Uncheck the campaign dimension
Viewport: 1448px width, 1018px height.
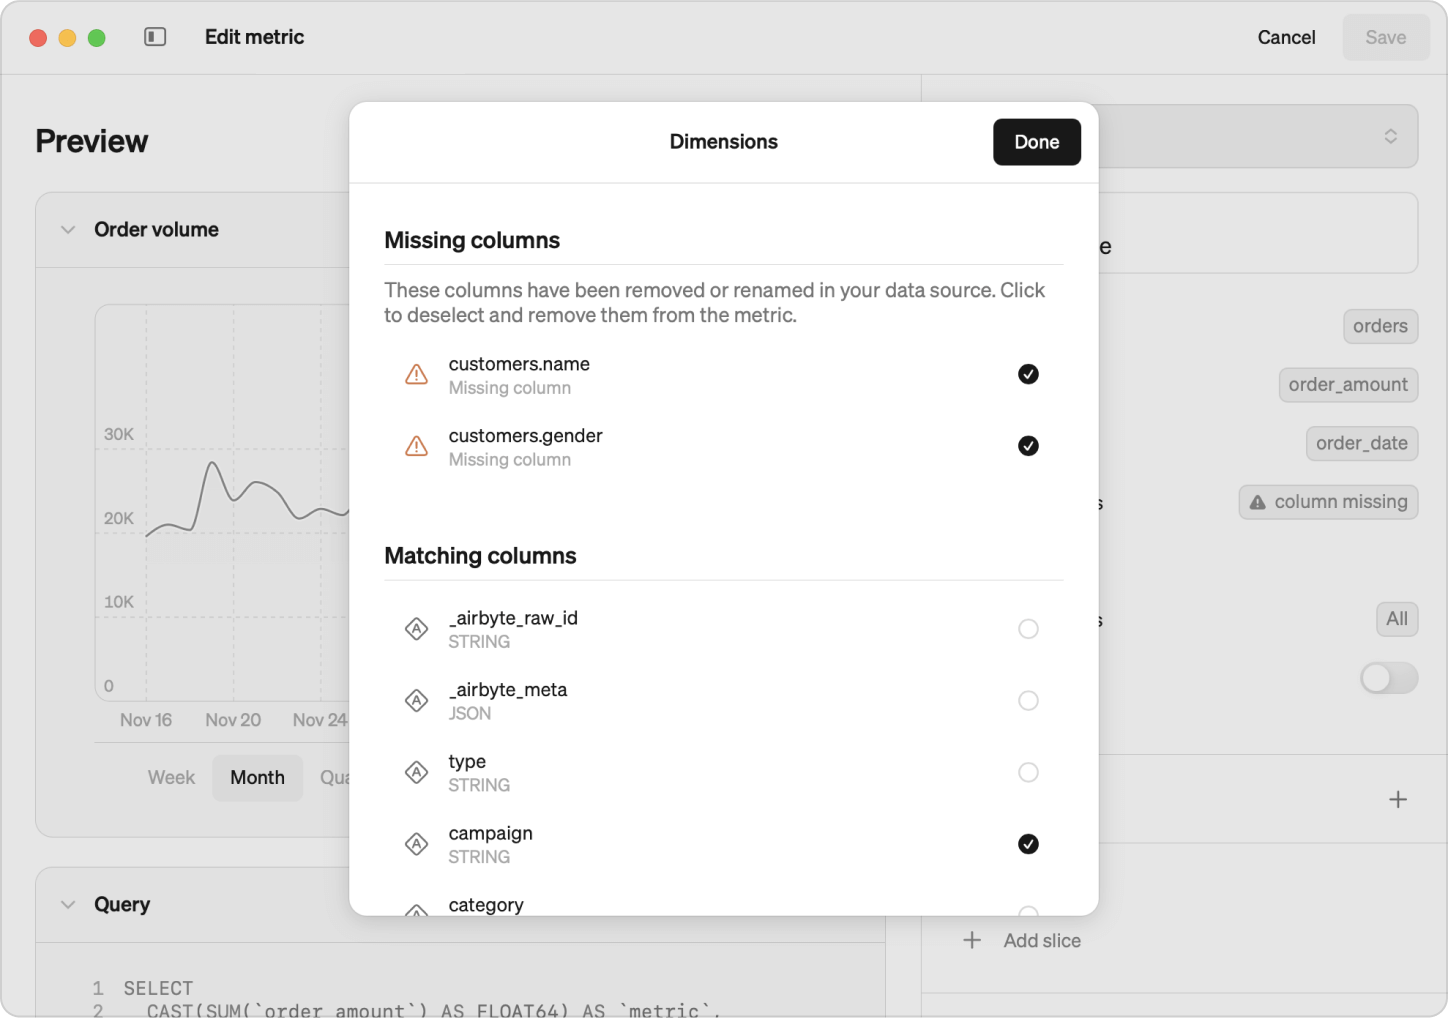(1028, 844)
